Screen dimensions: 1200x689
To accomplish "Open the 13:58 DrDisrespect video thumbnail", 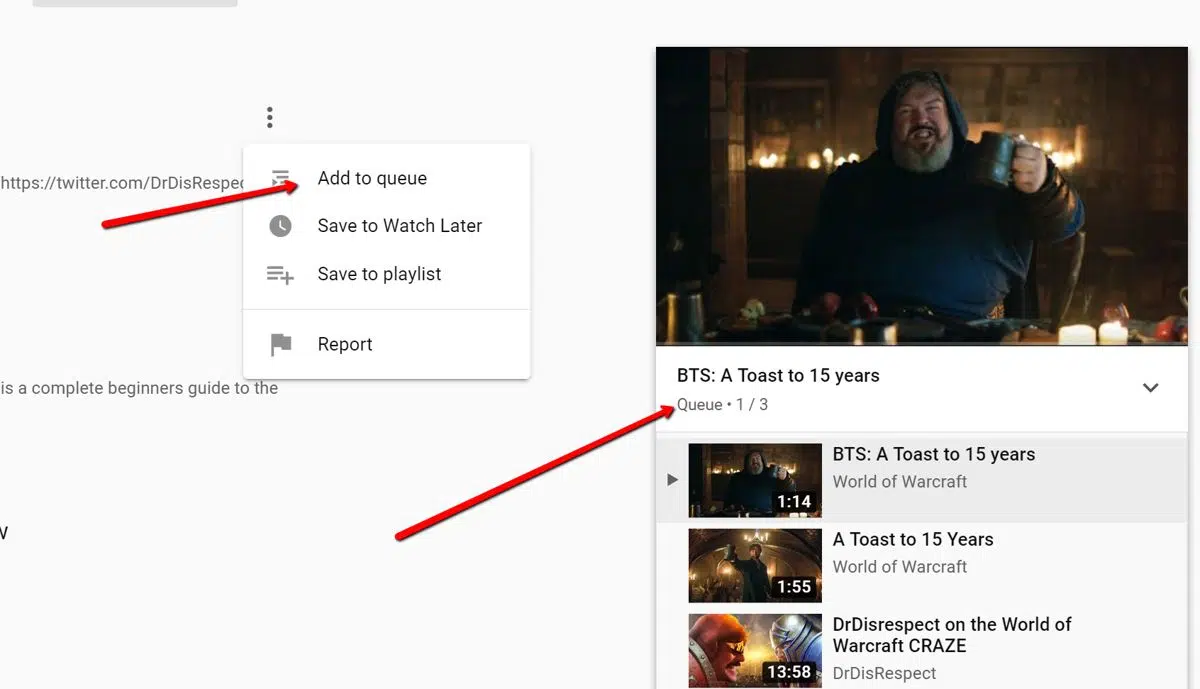I will pyautogui.click(x=755, y=650).
